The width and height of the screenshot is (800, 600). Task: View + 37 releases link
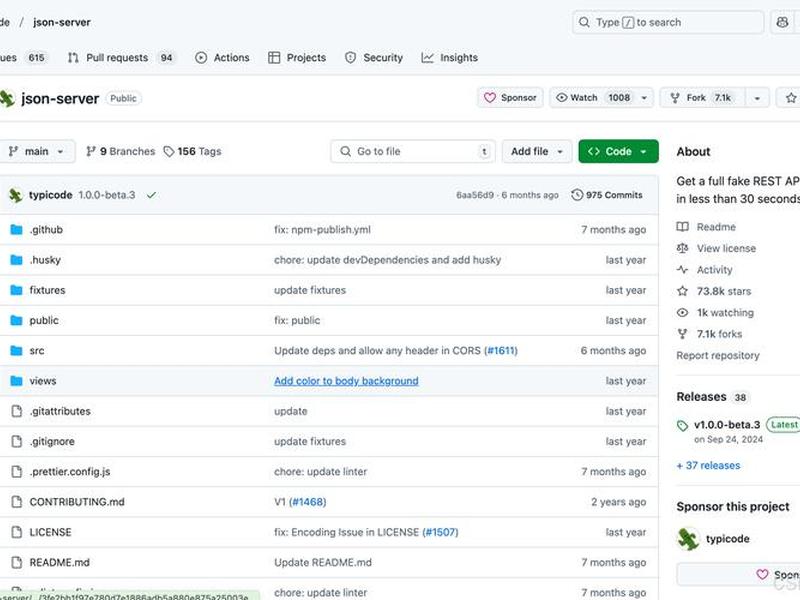[x=708, y=465]
